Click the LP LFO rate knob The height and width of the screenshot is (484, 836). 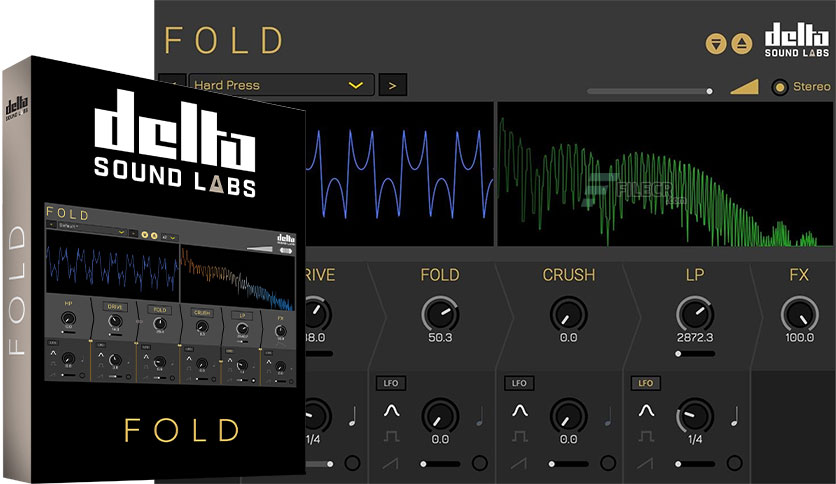tap(695, 416)
